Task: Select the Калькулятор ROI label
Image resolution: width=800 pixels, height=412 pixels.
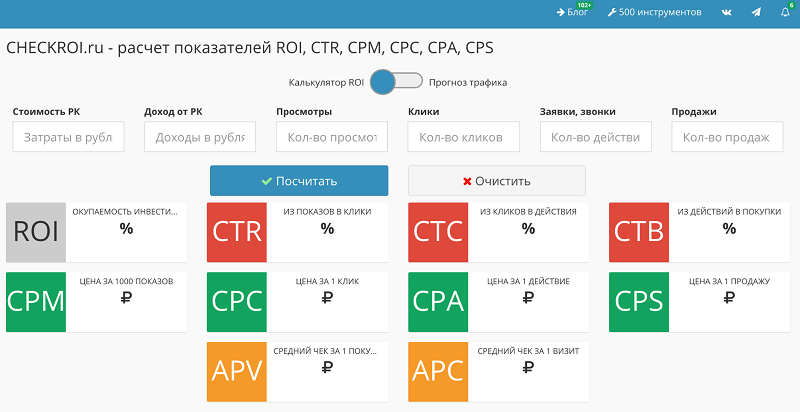Action: point(326,83)
